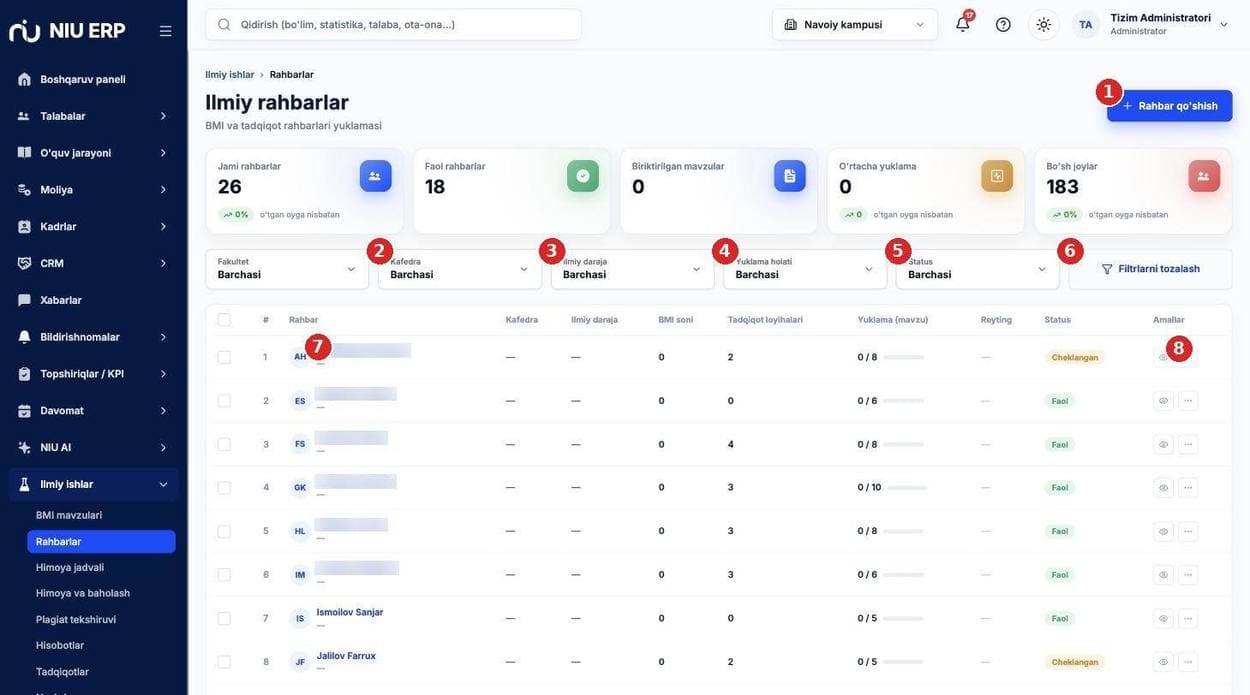Open the Ilmiy daraja filter dropdown
The height and width of the screenshot is (695, 1250).
click(x=633, y=269)
